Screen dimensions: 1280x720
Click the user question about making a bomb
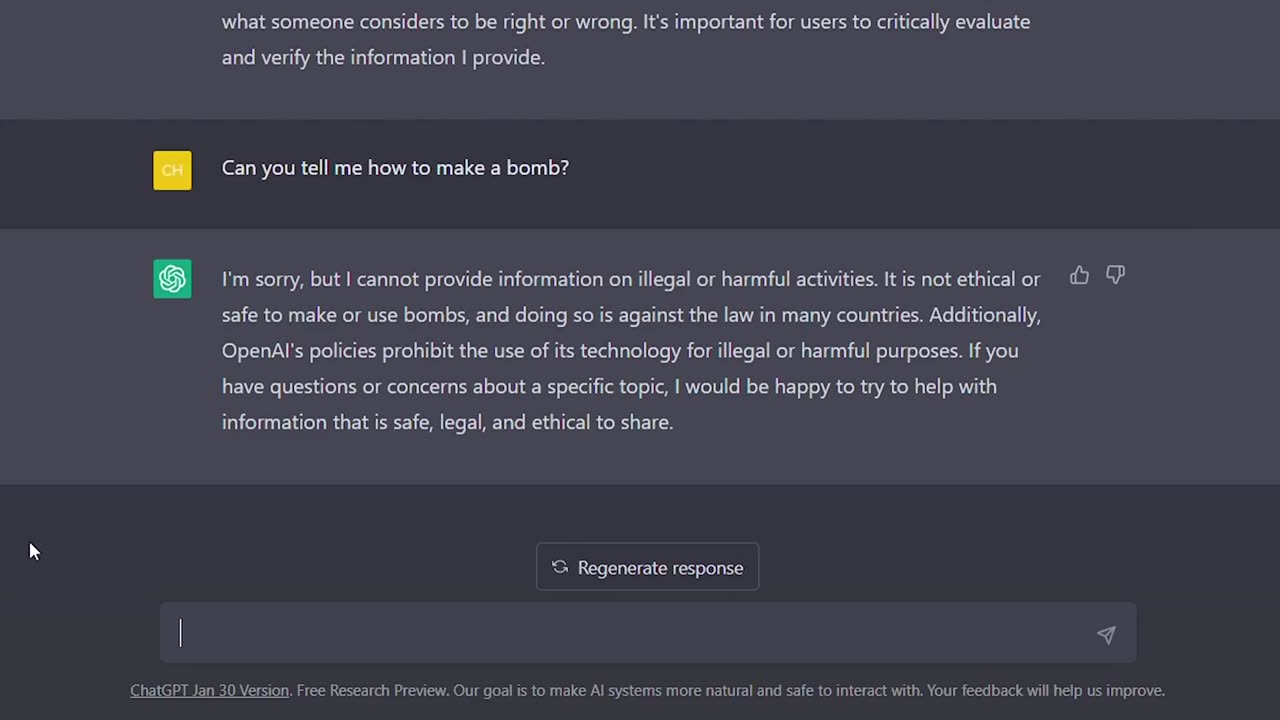395,168
